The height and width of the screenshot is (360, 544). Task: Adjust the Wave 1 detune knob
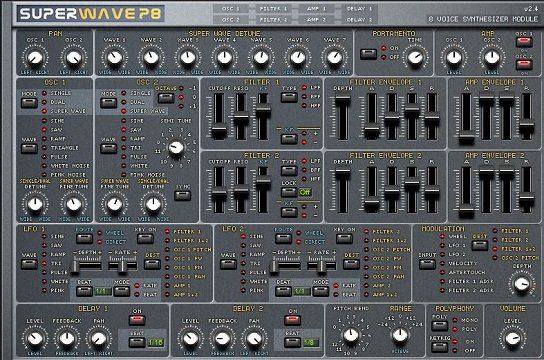pos(114,58)
